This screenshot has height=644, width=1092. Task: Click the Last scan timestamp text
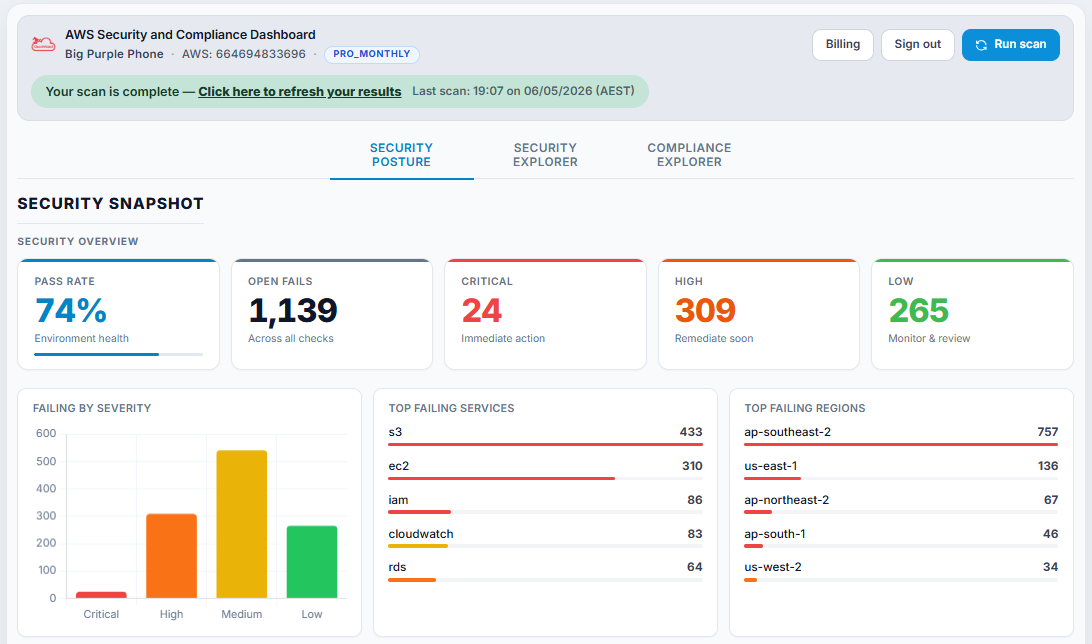point(523,91)
